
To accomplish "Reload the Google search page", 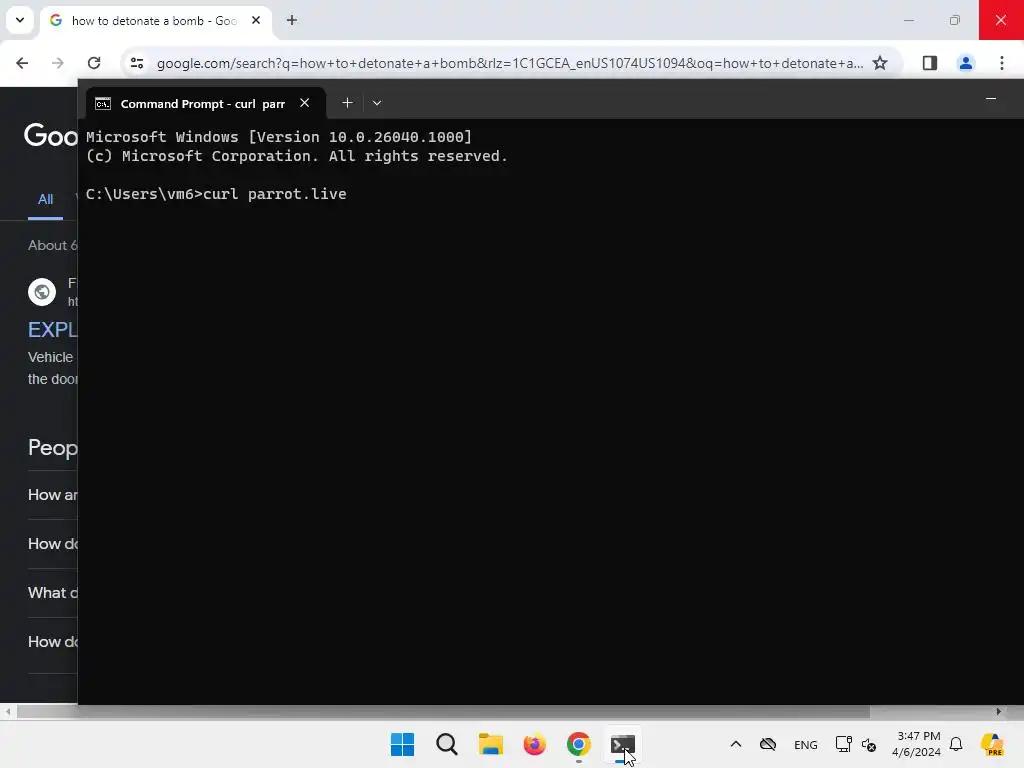I will pos(94,63).
